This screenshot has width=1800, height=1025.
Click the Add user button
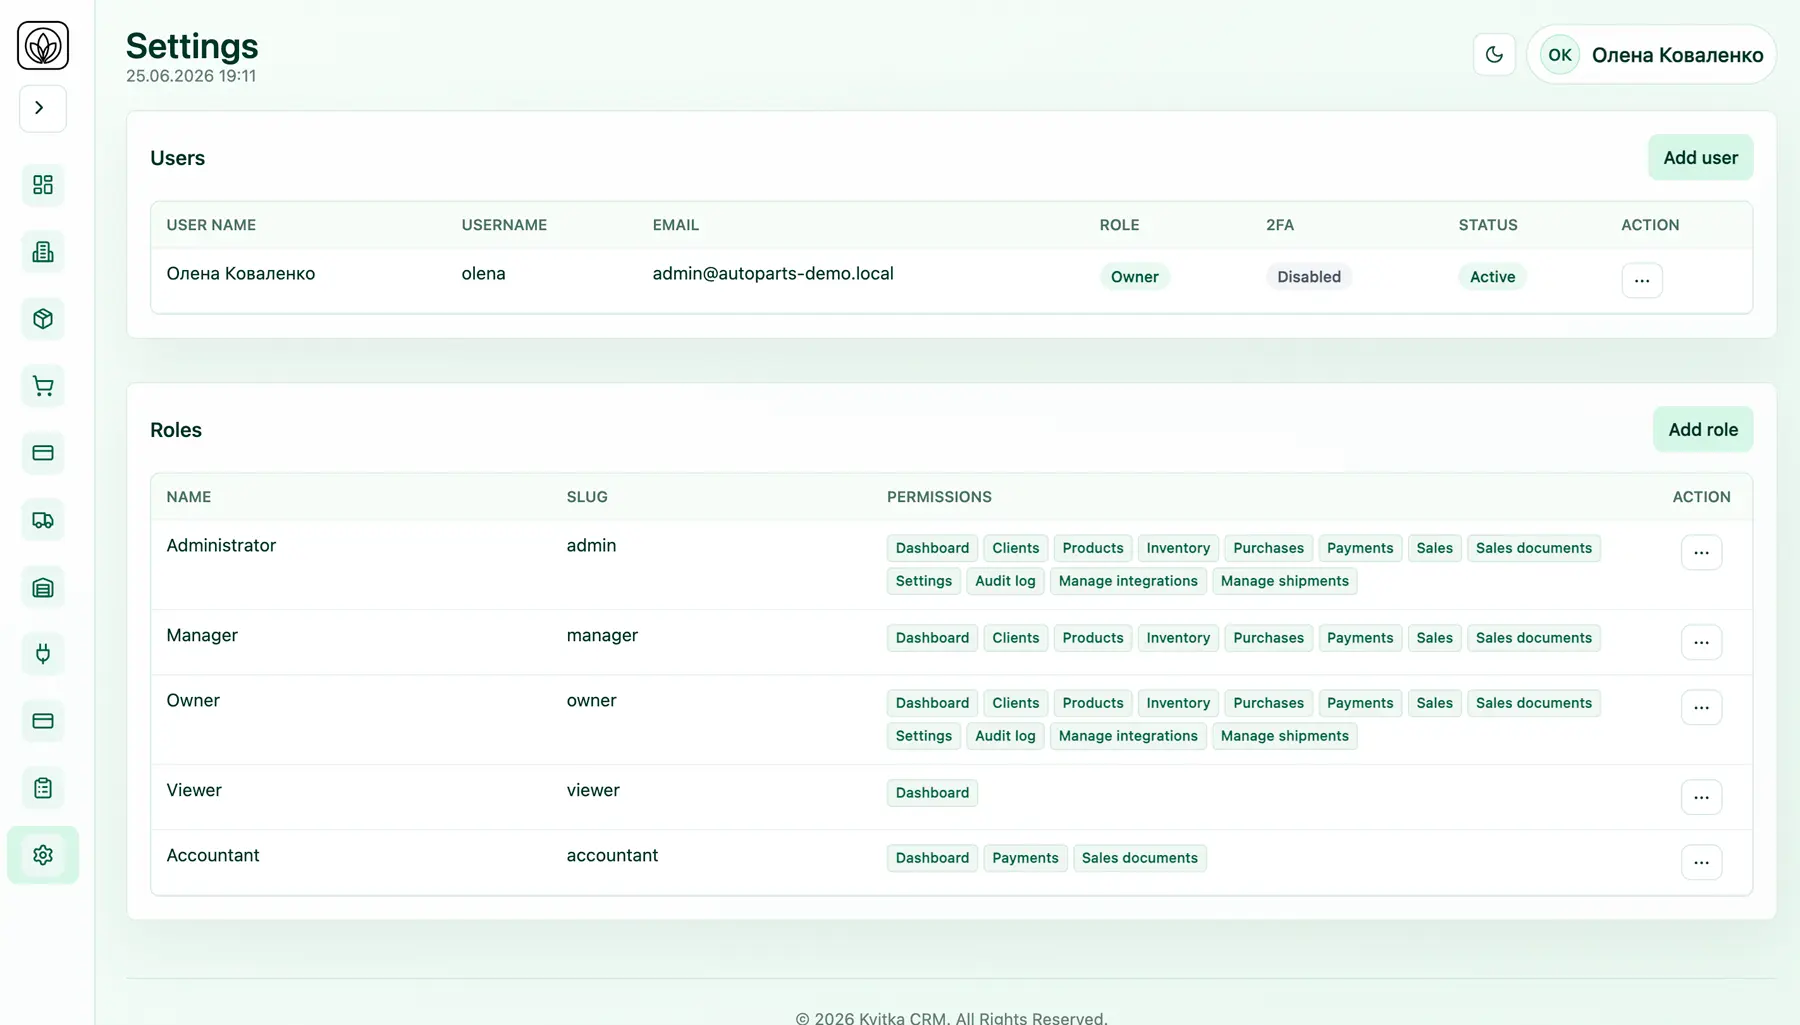1700,158
